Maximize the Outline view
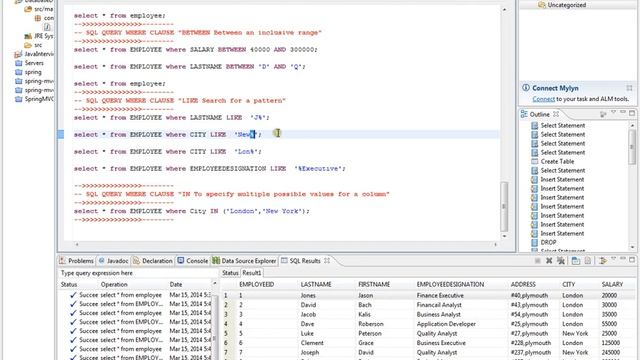Image resolution: width=640 pixels, height=360 pixels. click(x=632, y=113)
